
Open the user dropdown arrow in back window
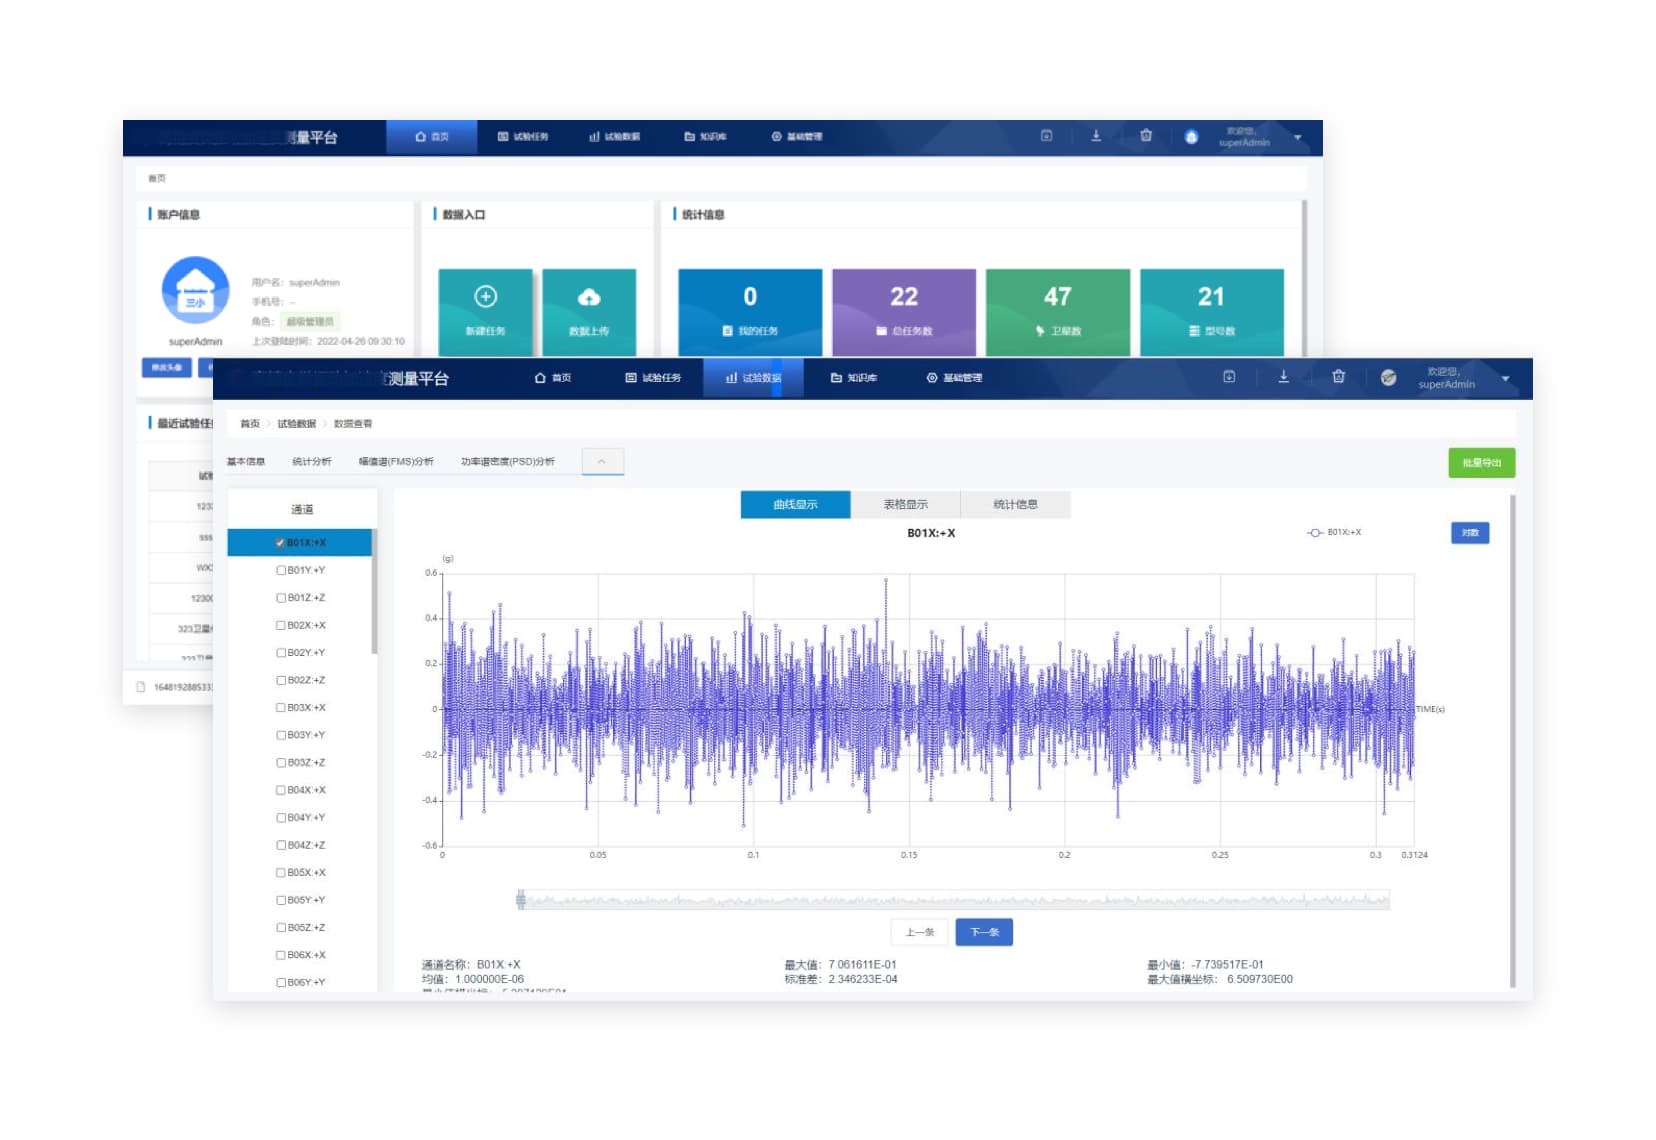1297,137
